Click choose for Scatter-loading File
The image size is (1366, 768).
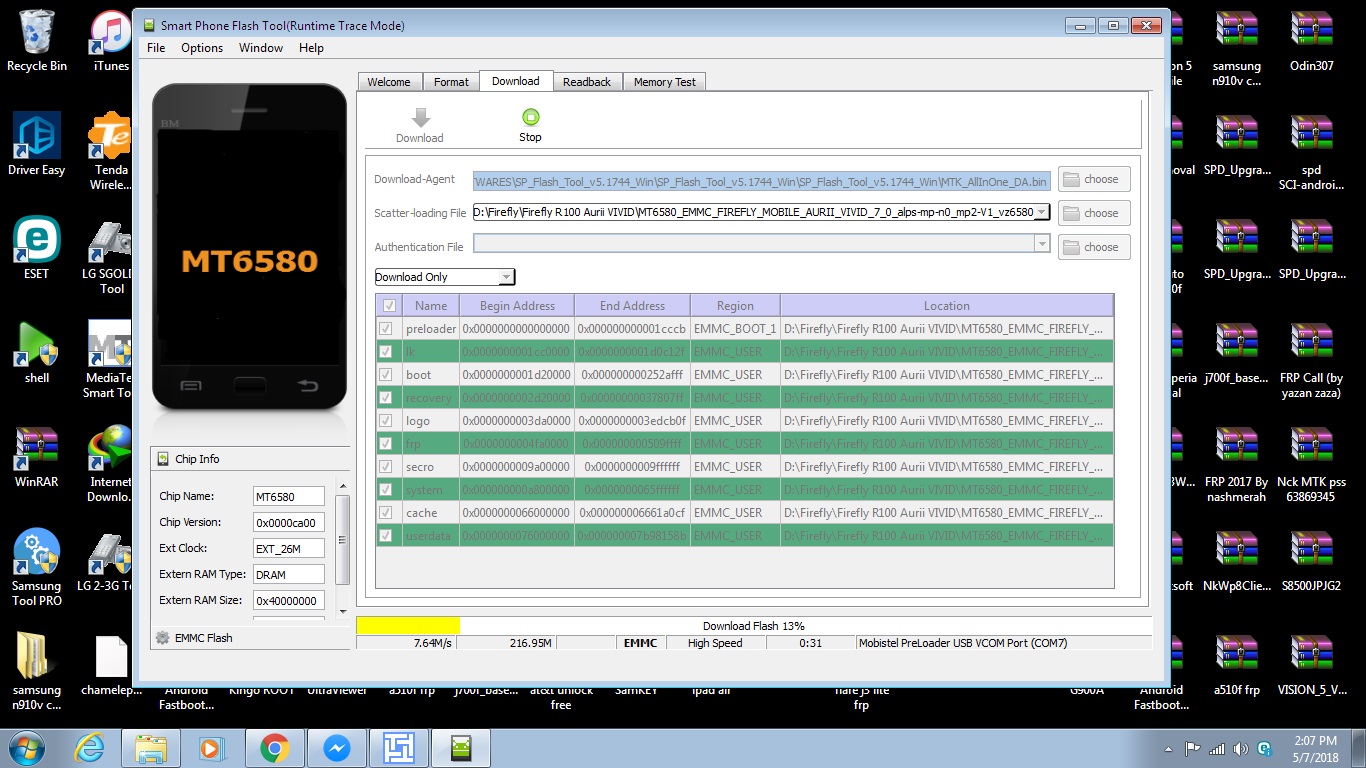1094,213
